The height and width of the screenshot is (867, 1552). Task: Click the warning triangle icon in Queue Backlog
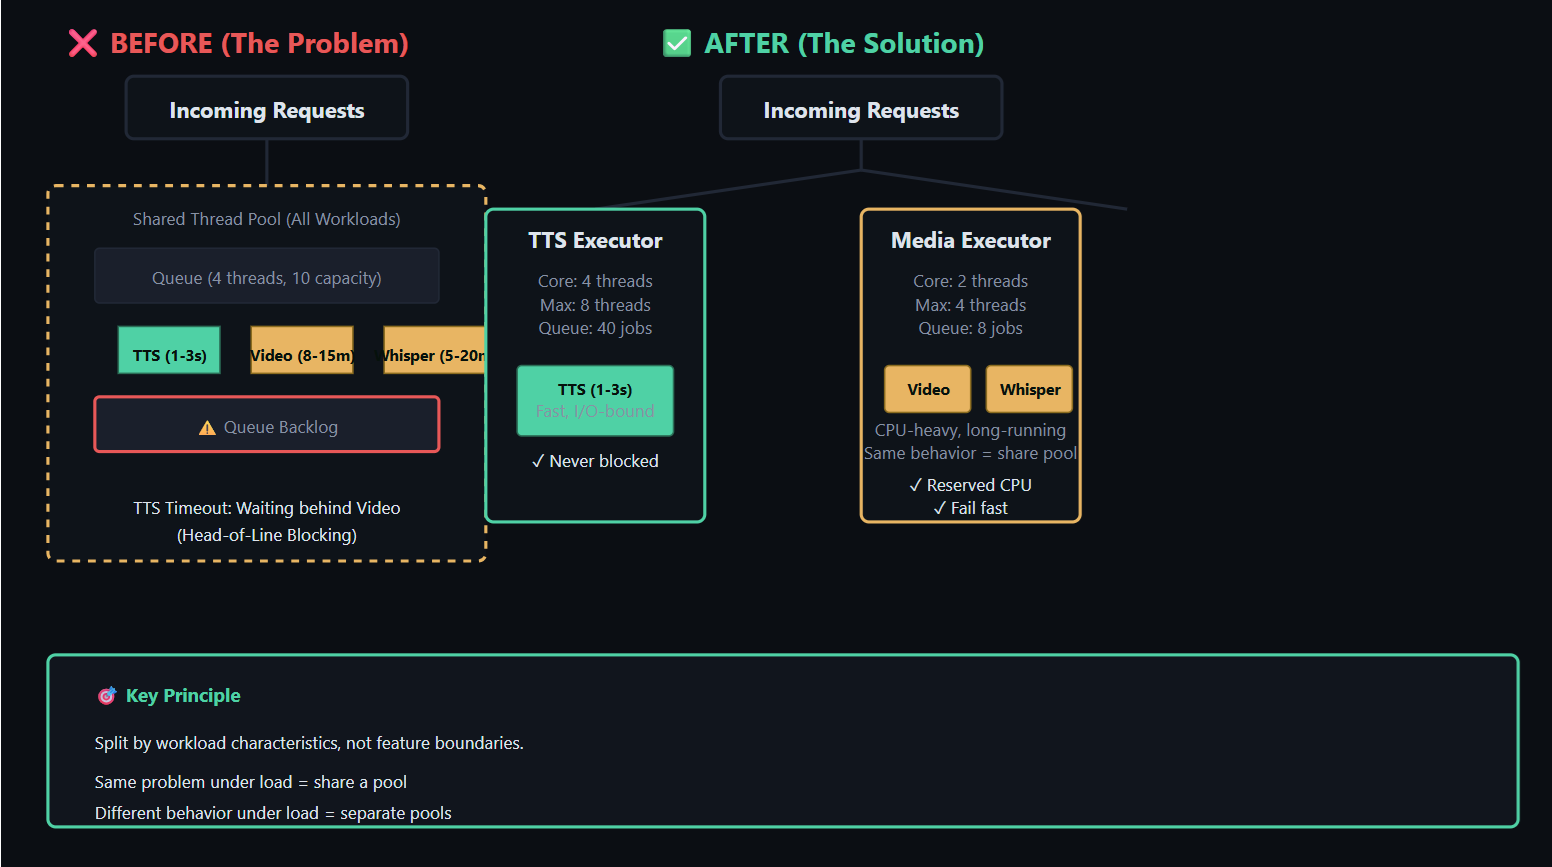coord(207,428)
